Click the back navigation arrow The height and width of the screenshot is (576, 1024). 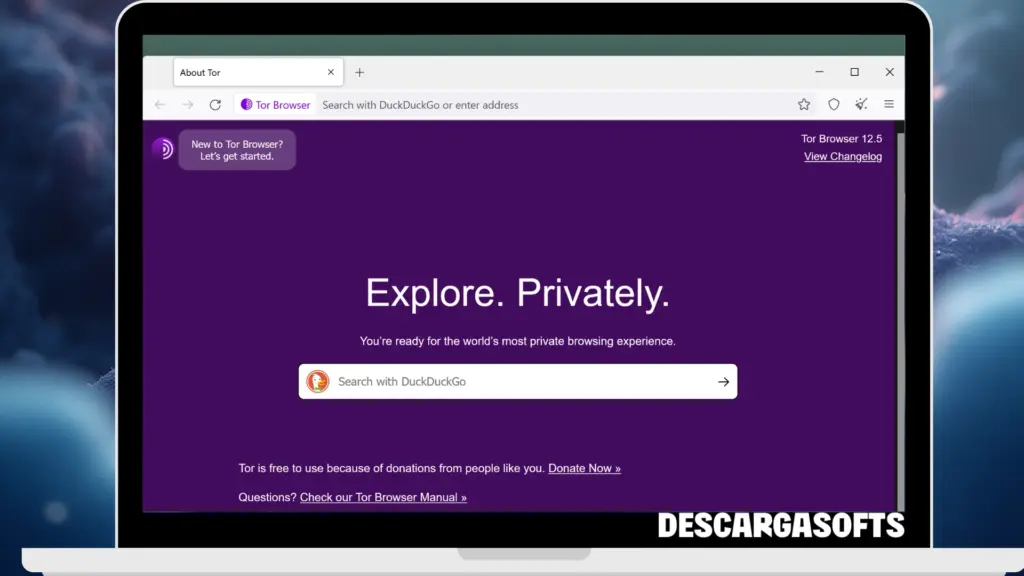point(160,104)
